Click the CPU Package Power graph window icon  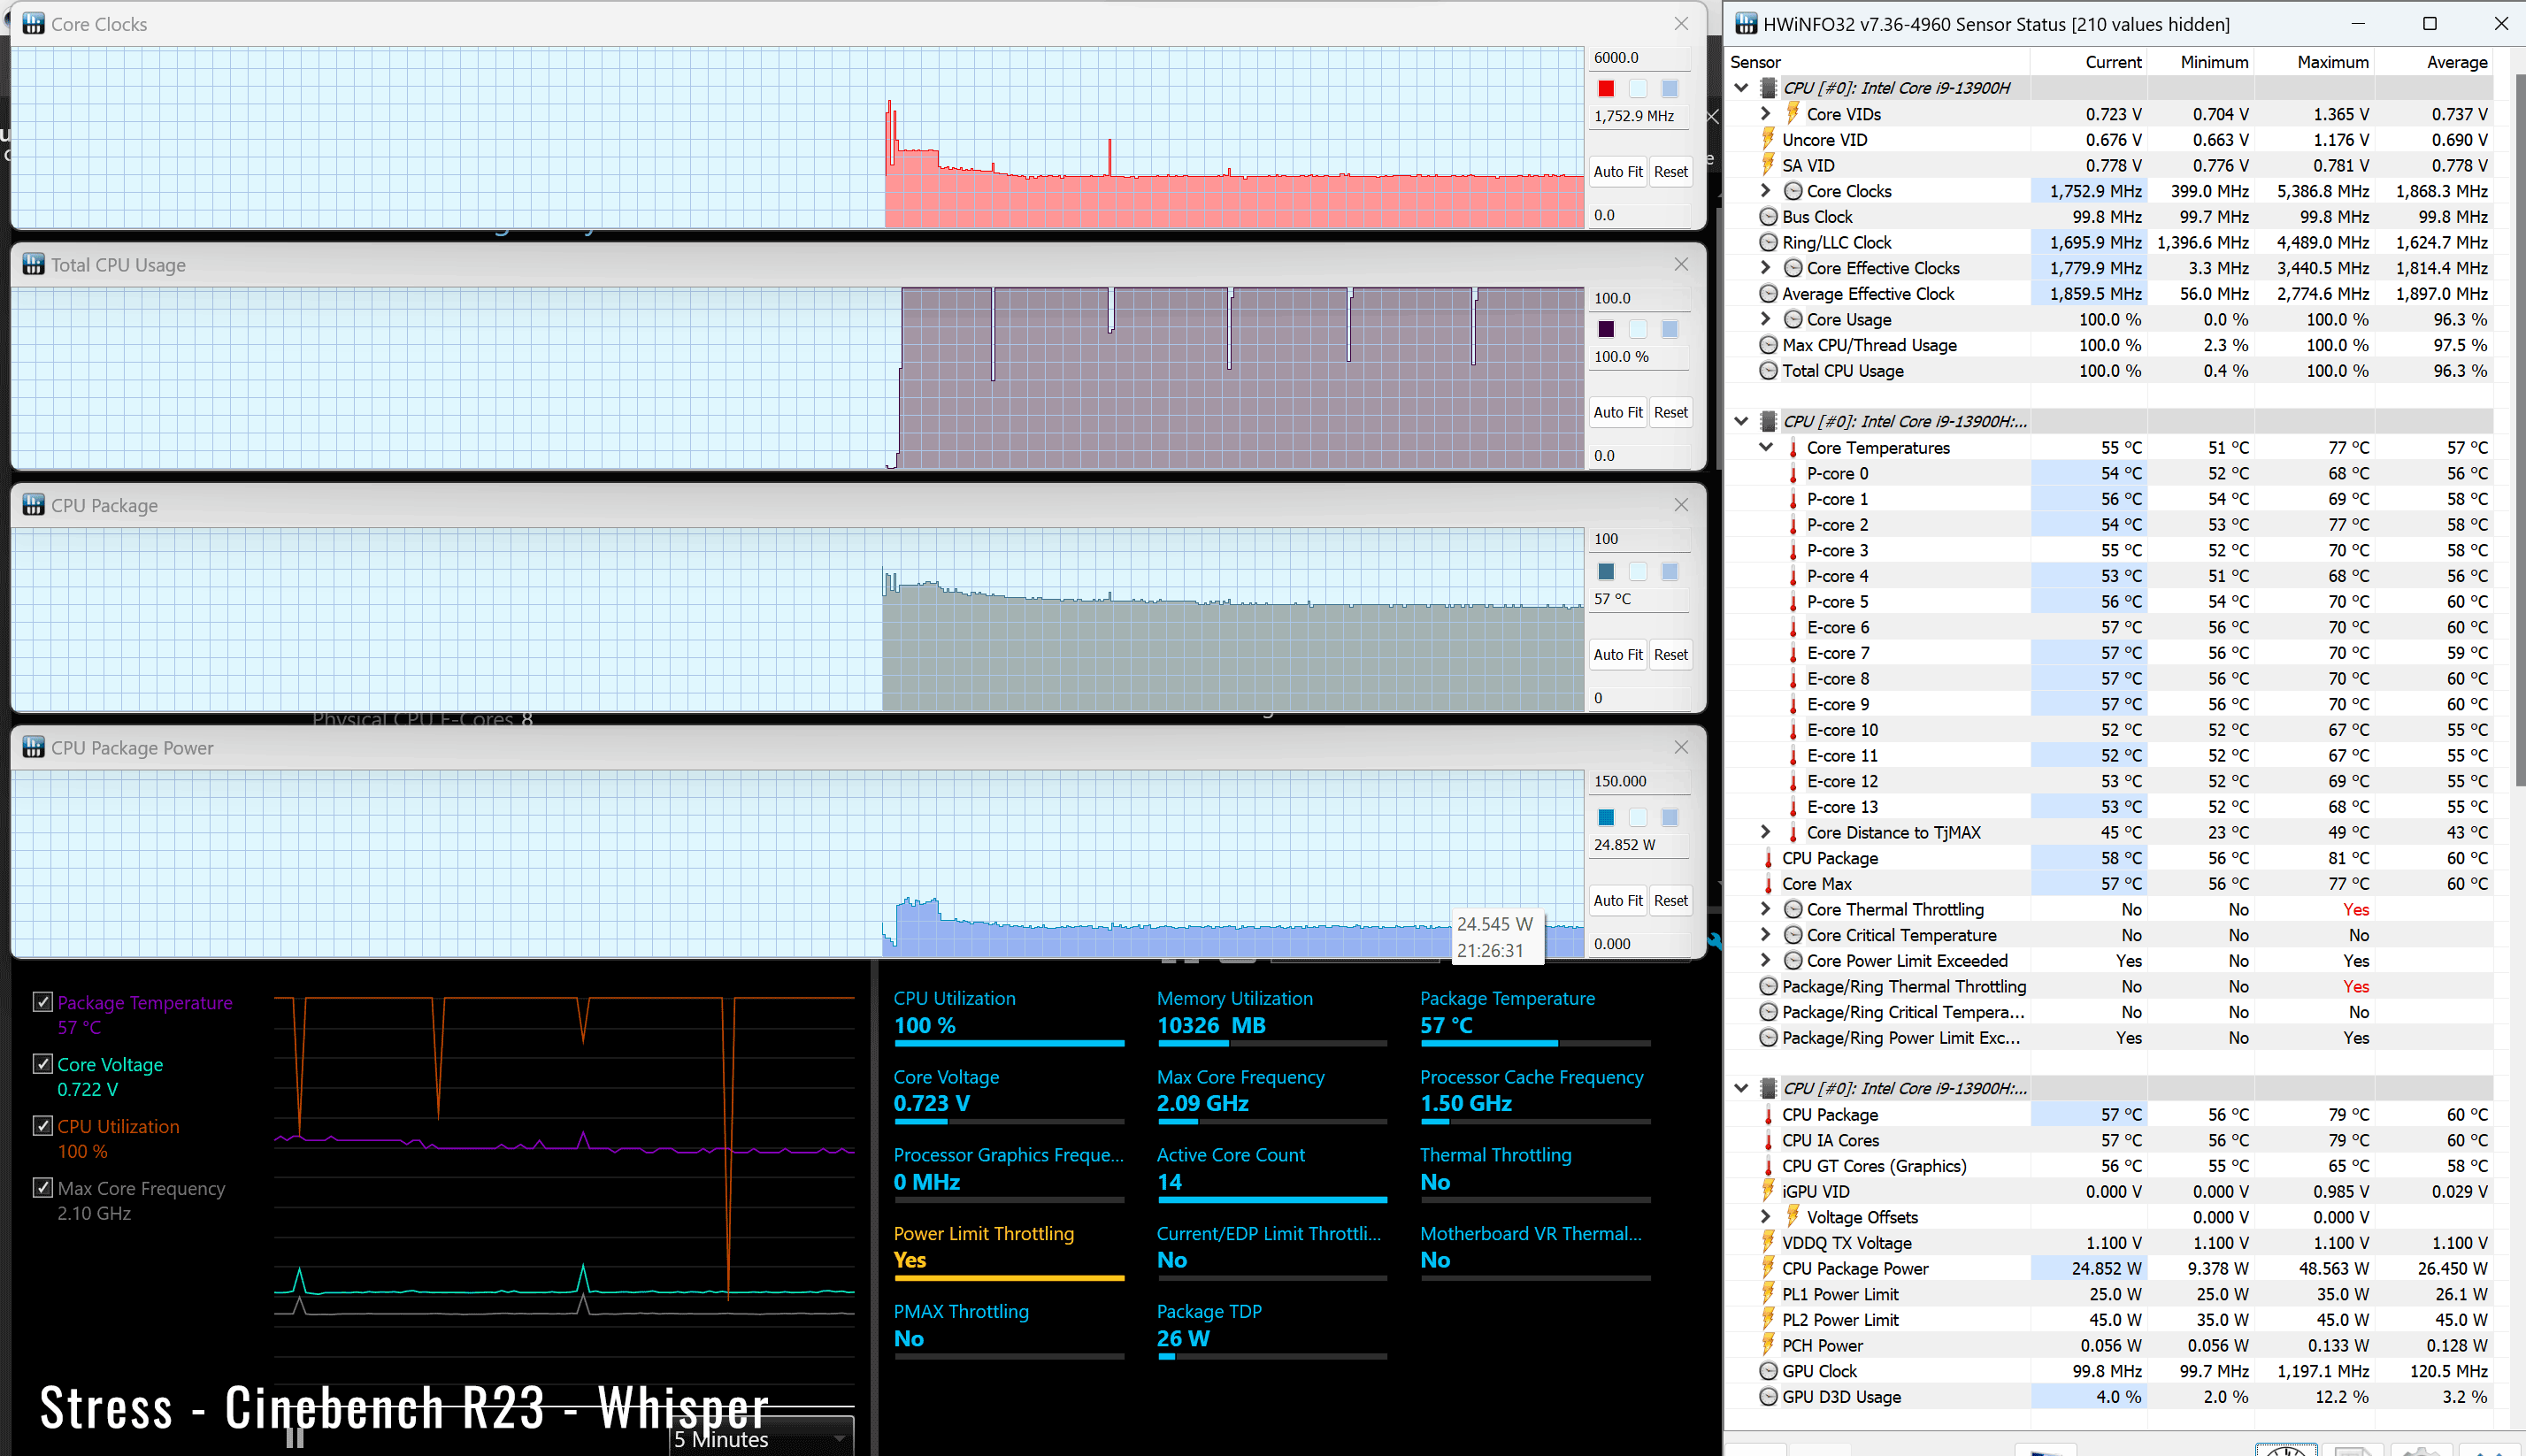pos(34,747)
